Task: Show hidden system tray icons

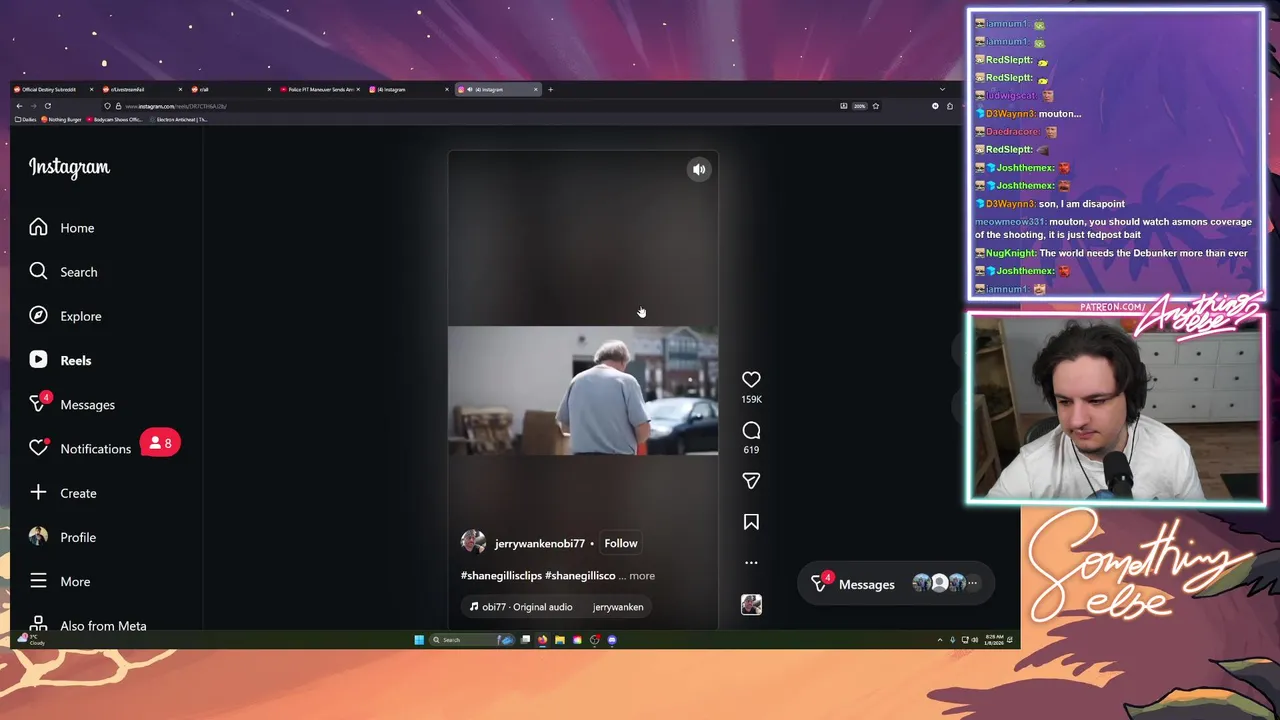Action: 940,640
